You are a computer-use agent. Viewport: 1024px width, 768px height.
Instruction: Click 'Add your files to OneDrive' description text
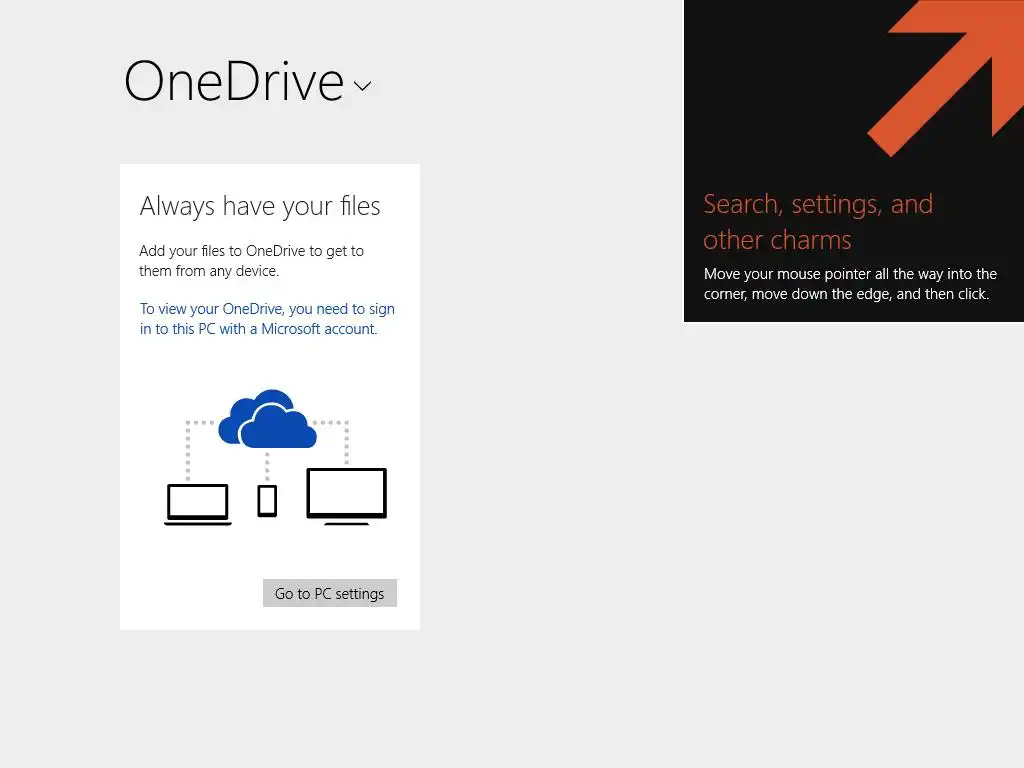point(251,261)
